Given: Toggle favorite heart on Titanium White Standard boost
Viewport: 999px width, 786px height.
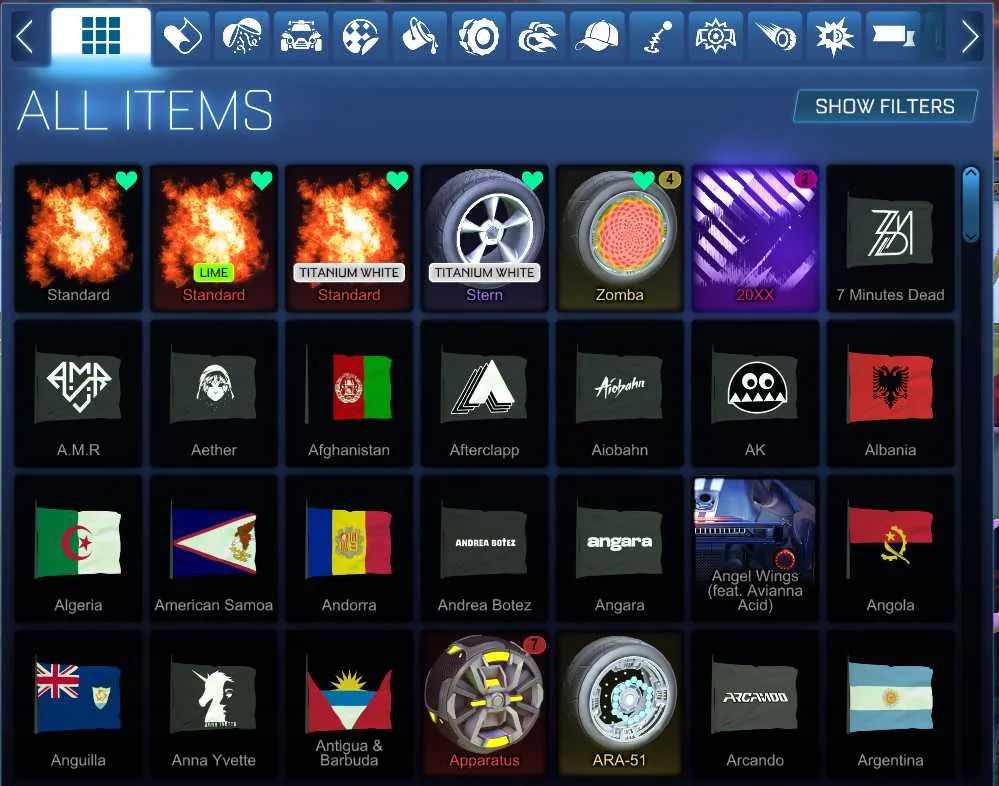Looking at the screenshot, I should coord(397,180).
